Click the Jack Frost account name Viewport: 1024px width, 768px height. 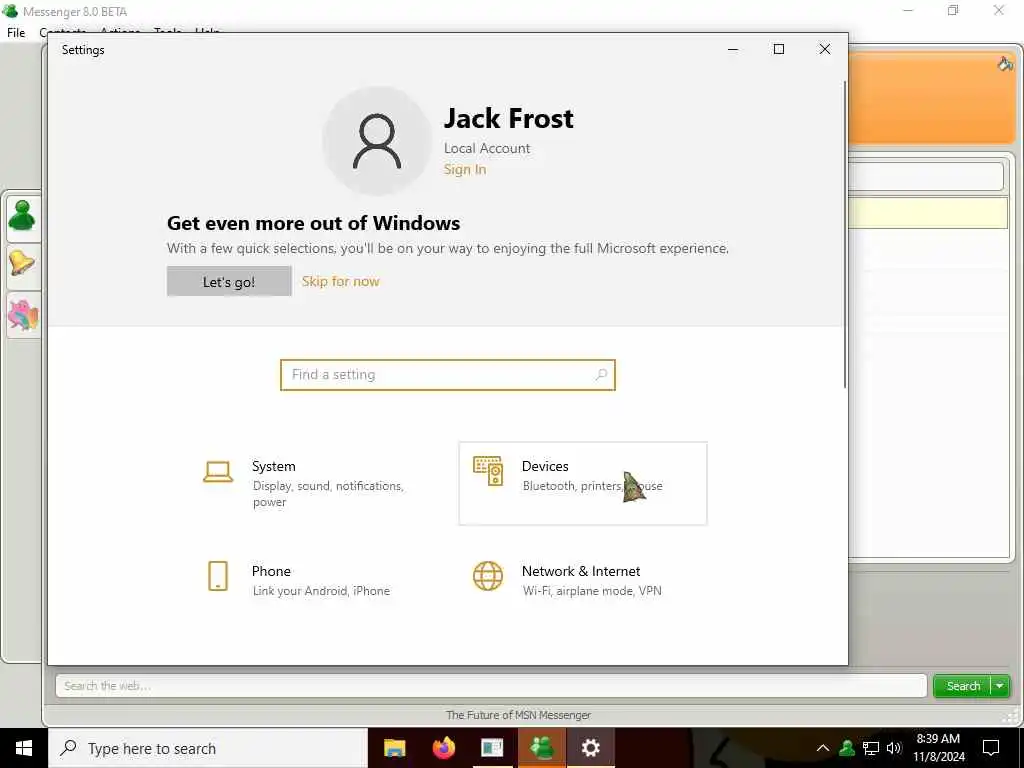tap(509, 118)
